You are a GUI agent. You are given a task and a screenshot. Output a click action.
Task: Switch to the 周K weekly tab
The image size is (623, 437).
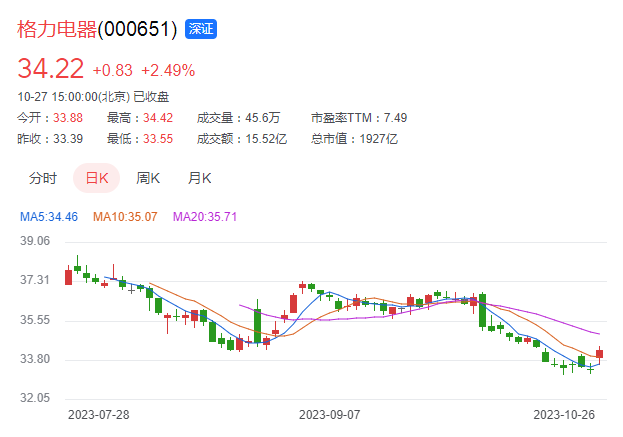point(148,178)
